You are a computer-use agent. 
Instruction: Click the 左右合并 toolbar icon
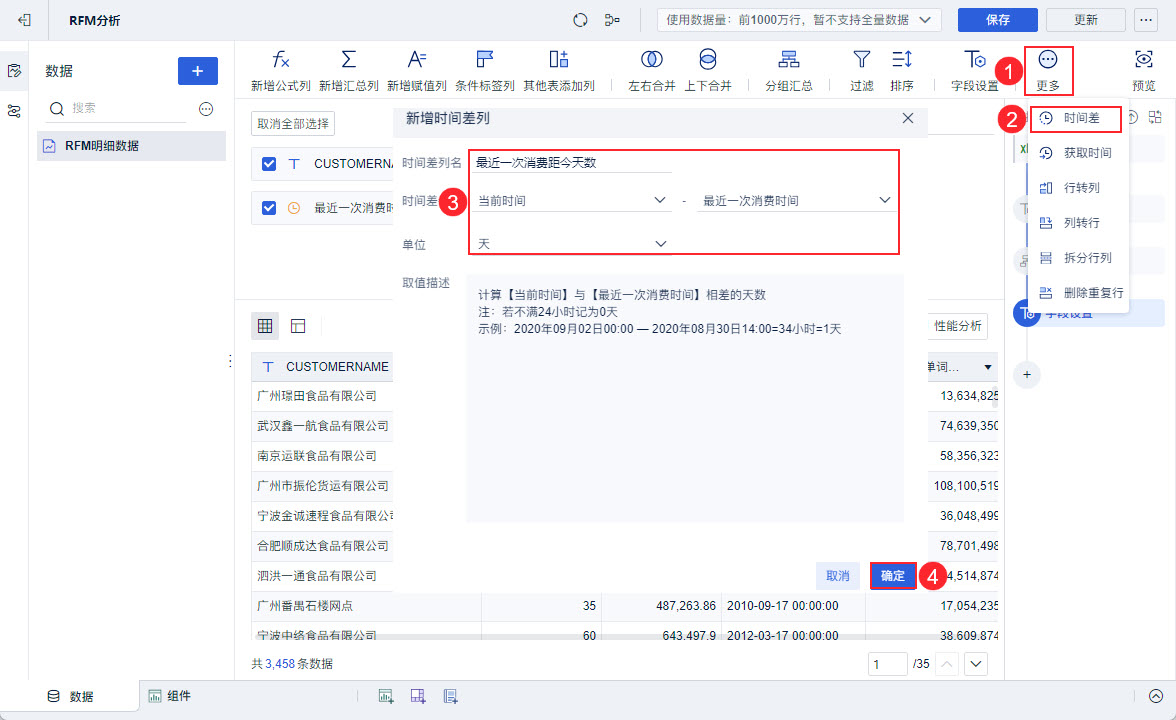[652, 59]
